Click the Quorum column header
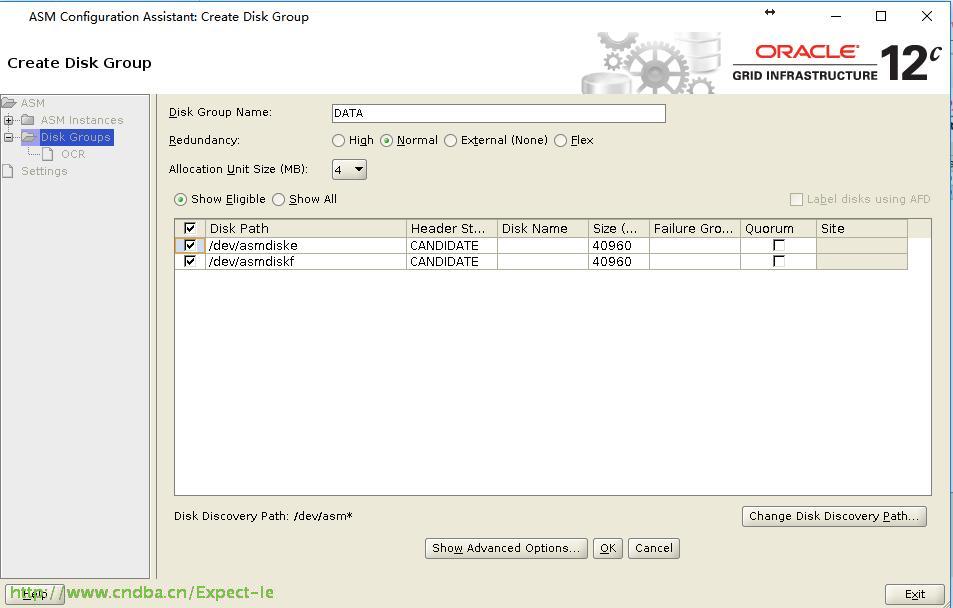 (x=779, y=228)
